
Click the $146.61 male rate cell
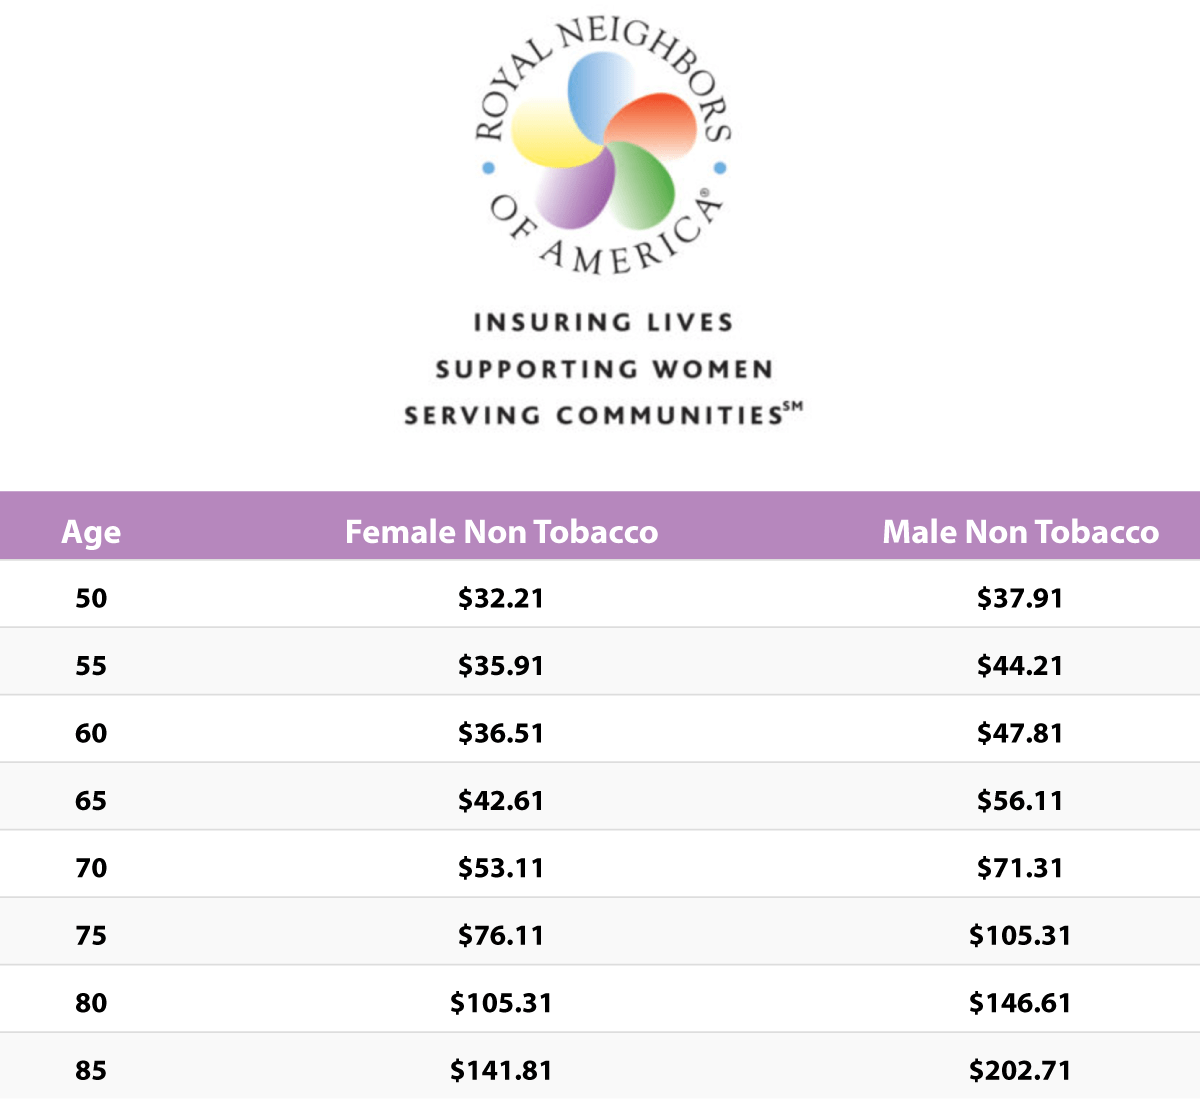point(1020,1003)
